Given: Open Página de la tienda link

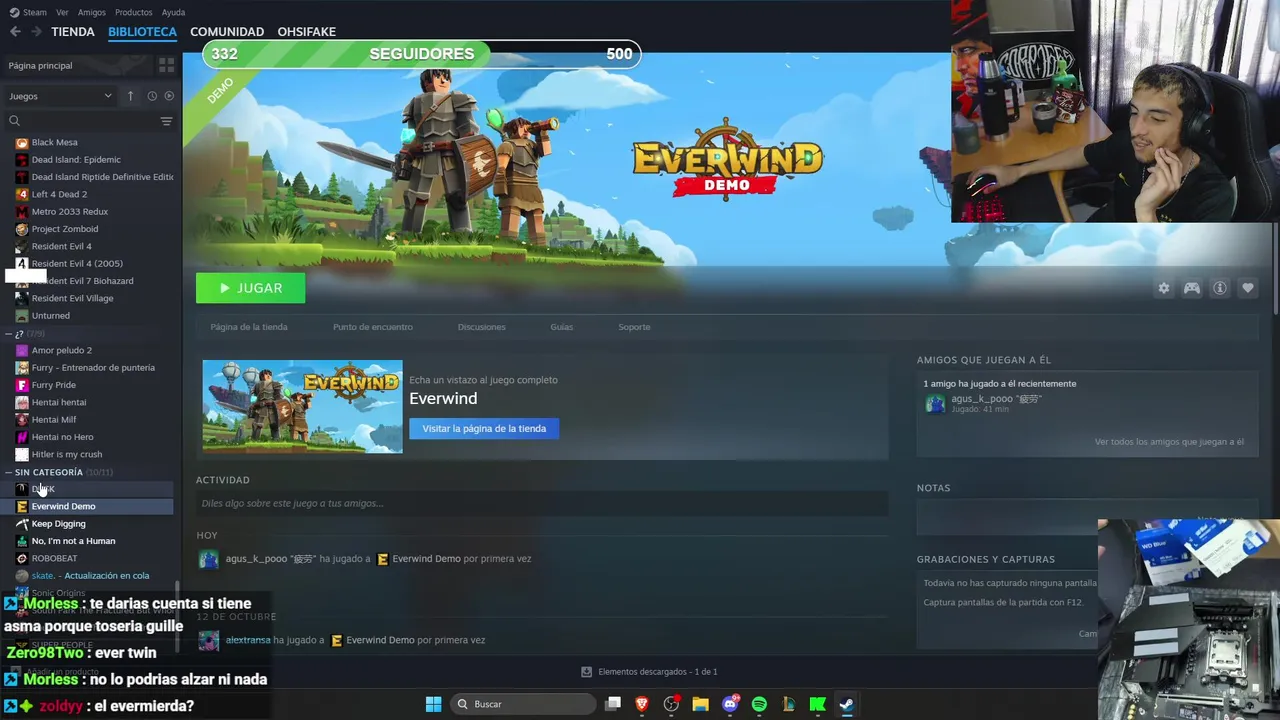Looking at the screenshot, I should tap(249, 327).
